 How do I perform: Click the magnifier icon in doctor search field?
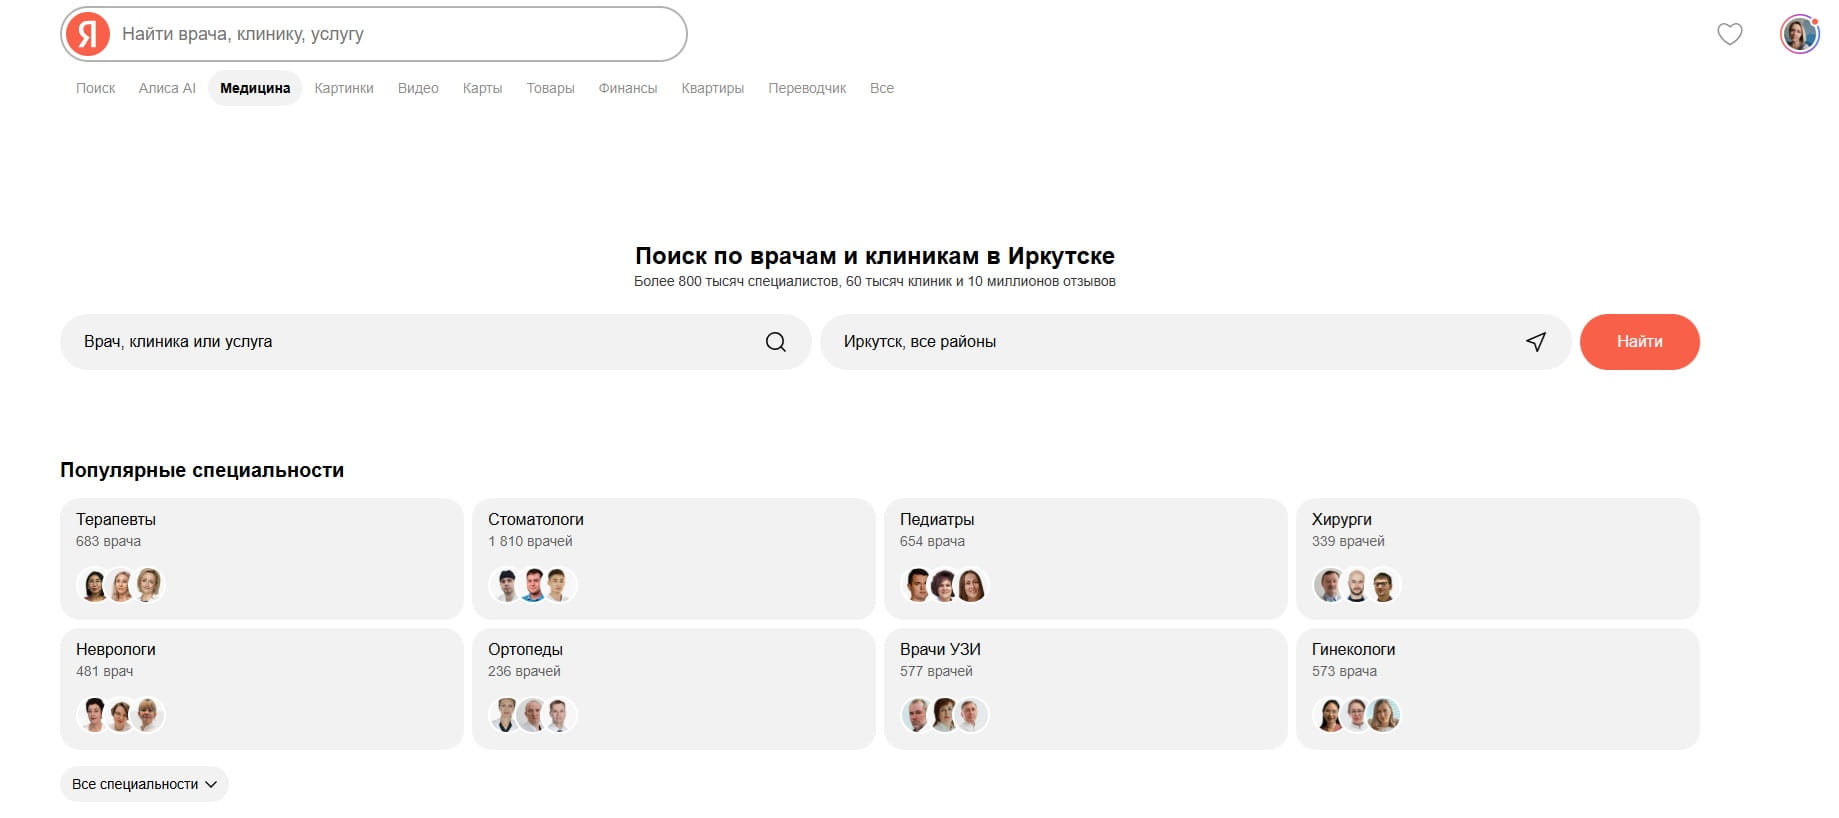pos(776,342)
